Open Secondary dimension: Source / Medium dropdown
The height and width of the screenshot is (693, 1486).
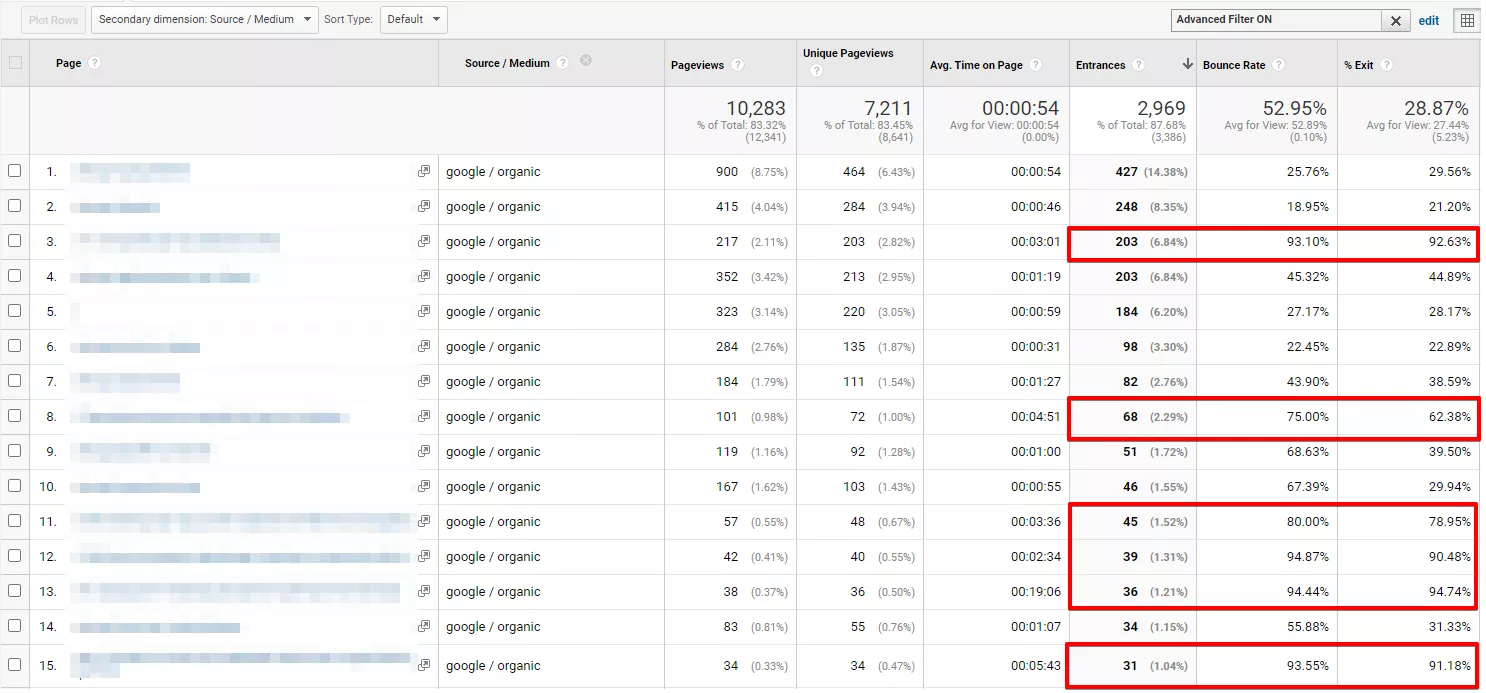tap(205, 19)
